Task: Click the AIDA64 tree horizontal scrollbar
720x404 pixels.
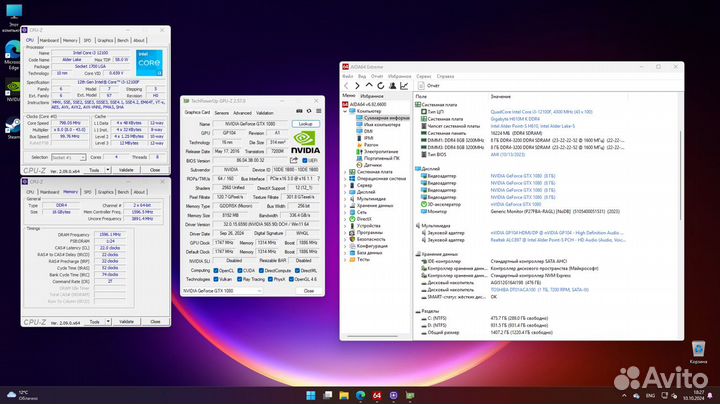Action: click(x=372, y=337)
